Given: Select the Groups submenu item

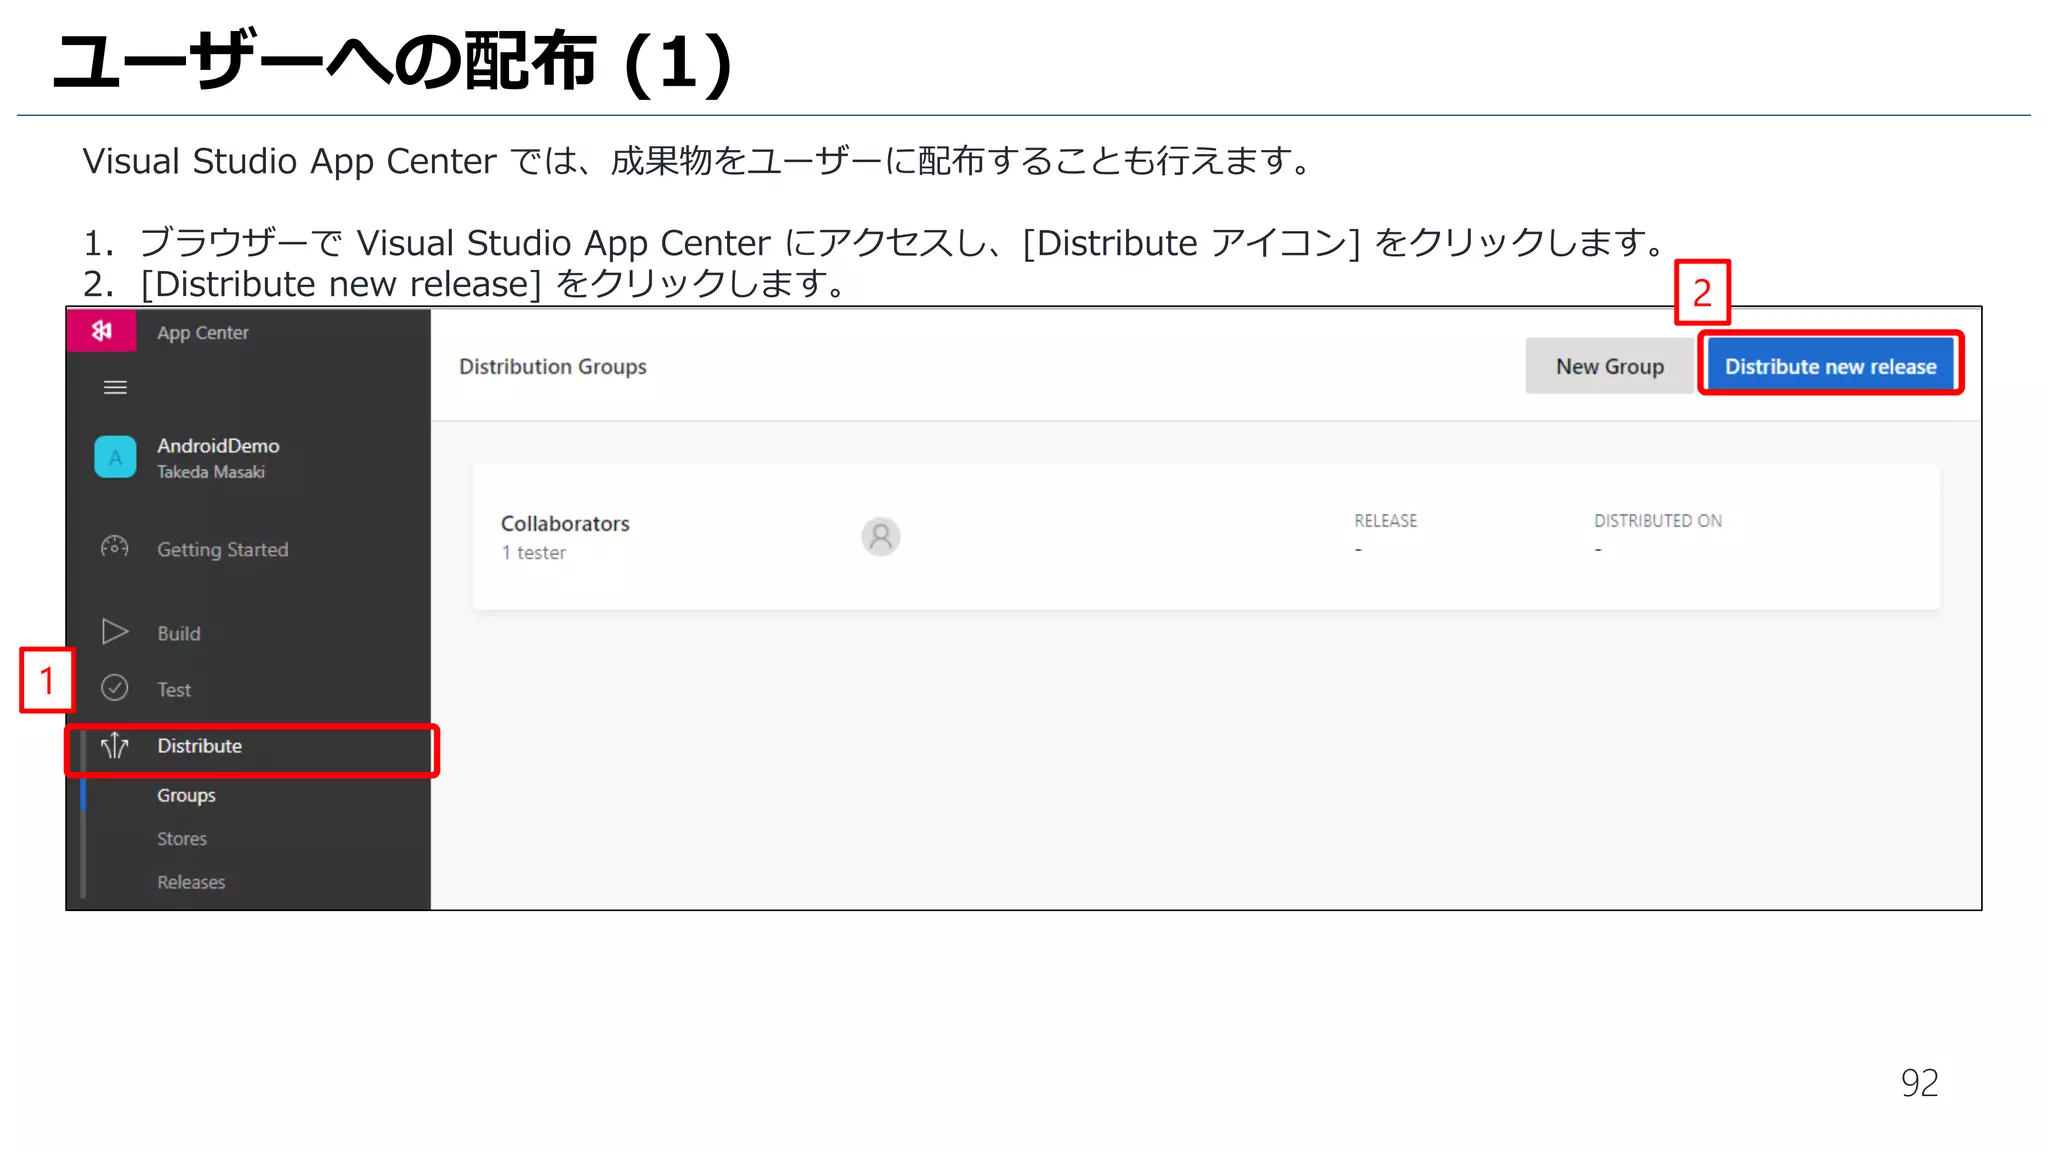Looking at the screenshot, I should pyautogui.click(x=186, y=795).
